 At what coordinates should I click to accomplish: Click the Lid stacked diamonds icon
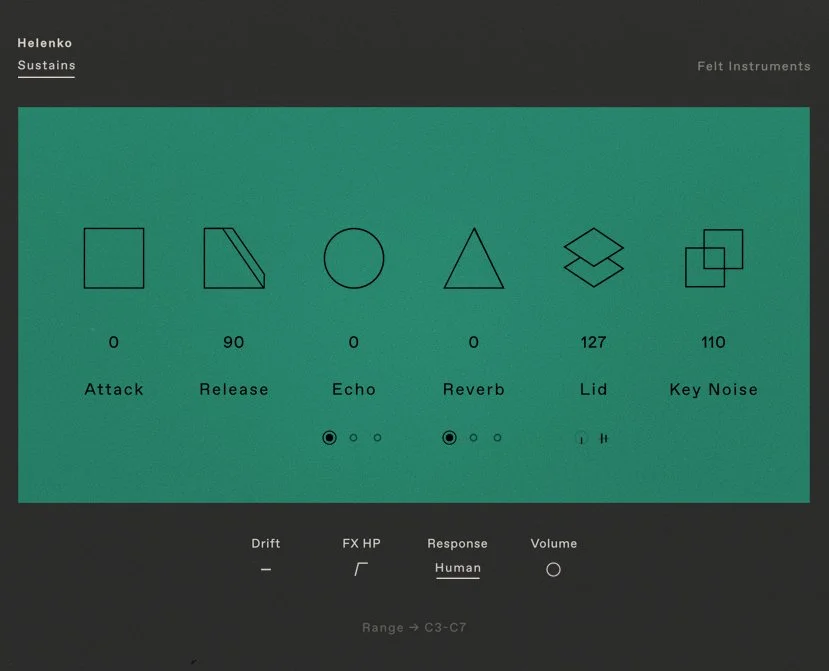594,258
